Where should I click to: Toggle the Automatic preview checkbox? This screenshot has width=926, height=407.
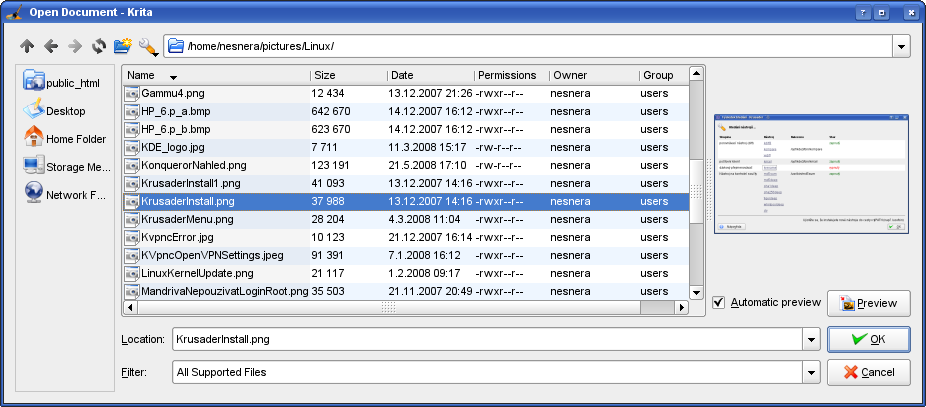pyautogui.click(x=720, y=303)
